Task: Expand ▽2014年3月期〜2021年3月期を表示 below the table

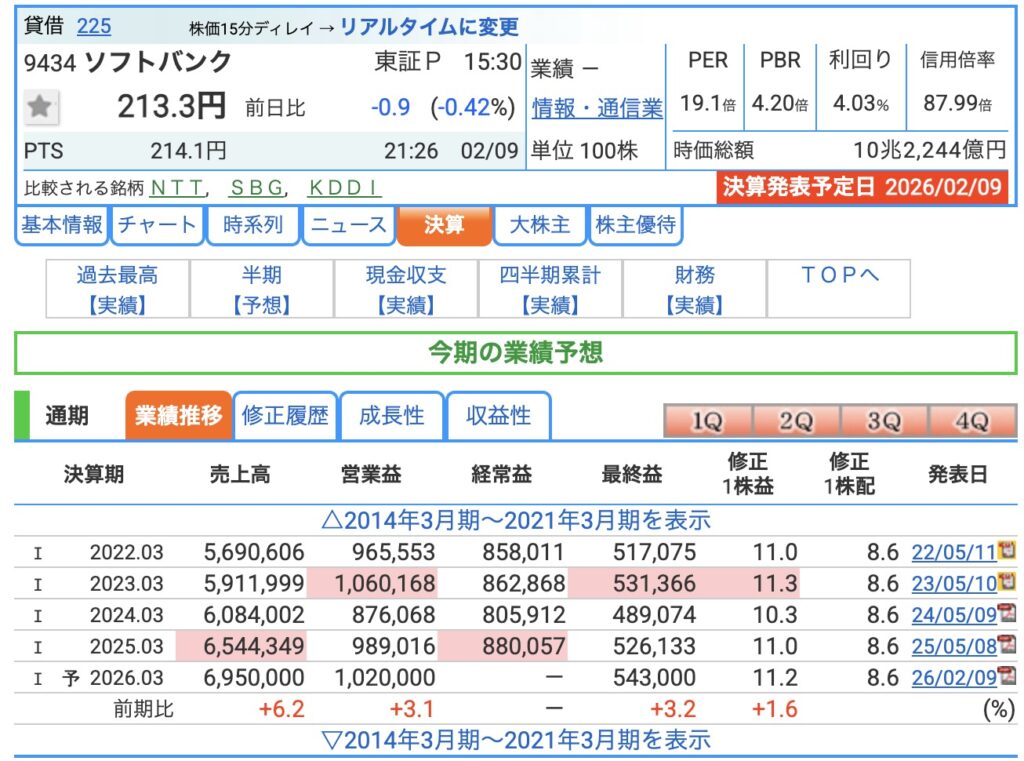Action: coord(515,740)
